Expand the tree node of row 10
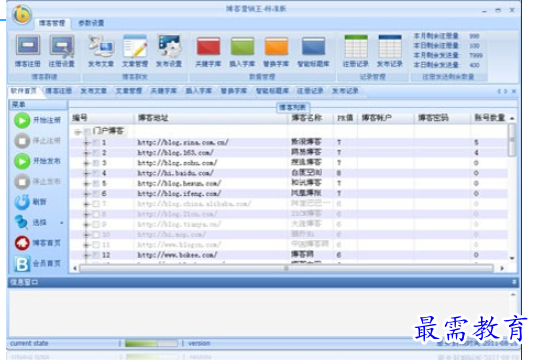The height and width of the screenshot is (360, 536). (87, 235)
